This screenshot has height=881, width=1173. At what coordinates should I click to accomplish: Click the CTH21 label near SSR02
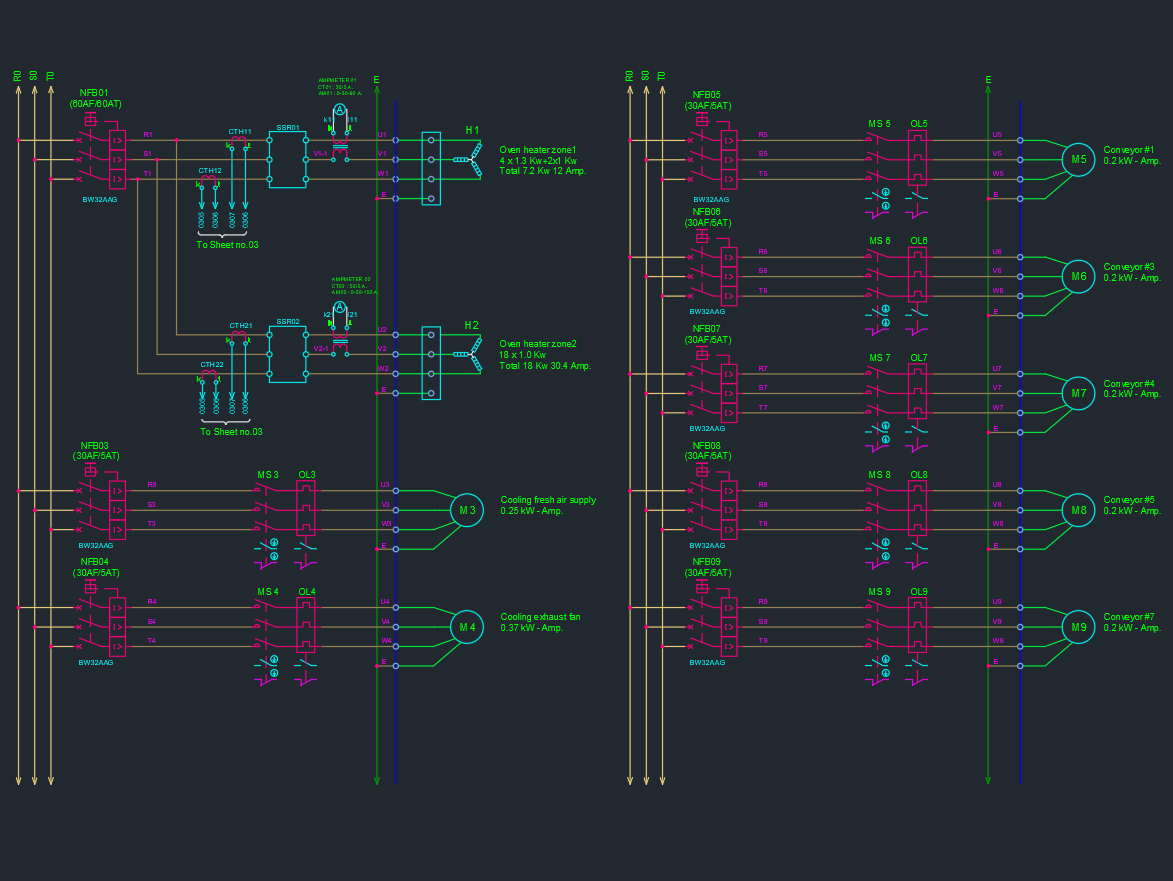(241, 326)
